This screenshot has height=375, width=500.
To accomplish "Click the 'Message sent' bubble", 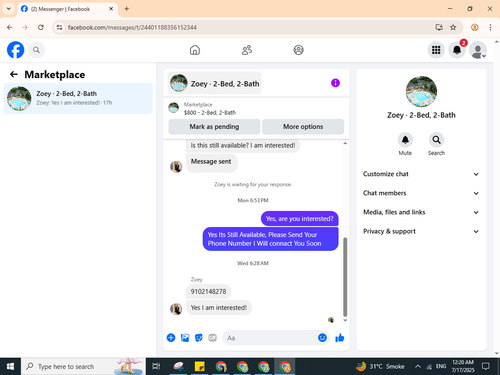I will click(211, 162).
